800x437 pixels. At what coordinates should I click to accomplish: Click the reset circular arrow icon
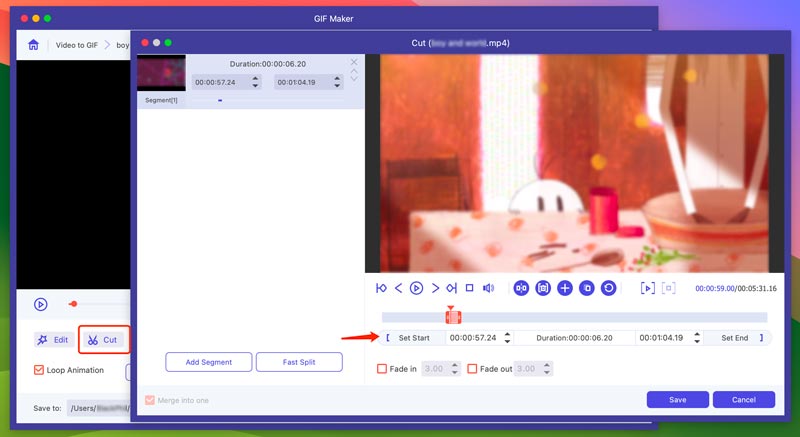pyautogui.click(x=608, y=288)
